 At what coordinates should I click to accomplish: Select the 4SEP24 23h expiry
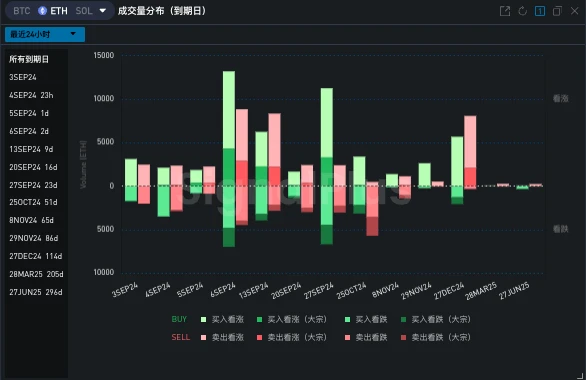tap(31, 95)
